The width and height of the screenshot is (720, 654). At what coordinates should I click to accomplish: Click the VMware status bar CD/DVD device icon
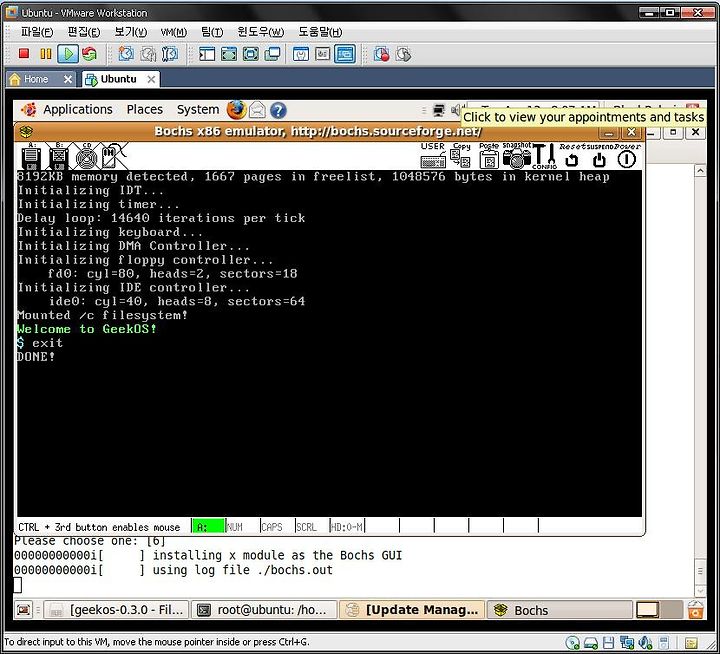point(572,643)
